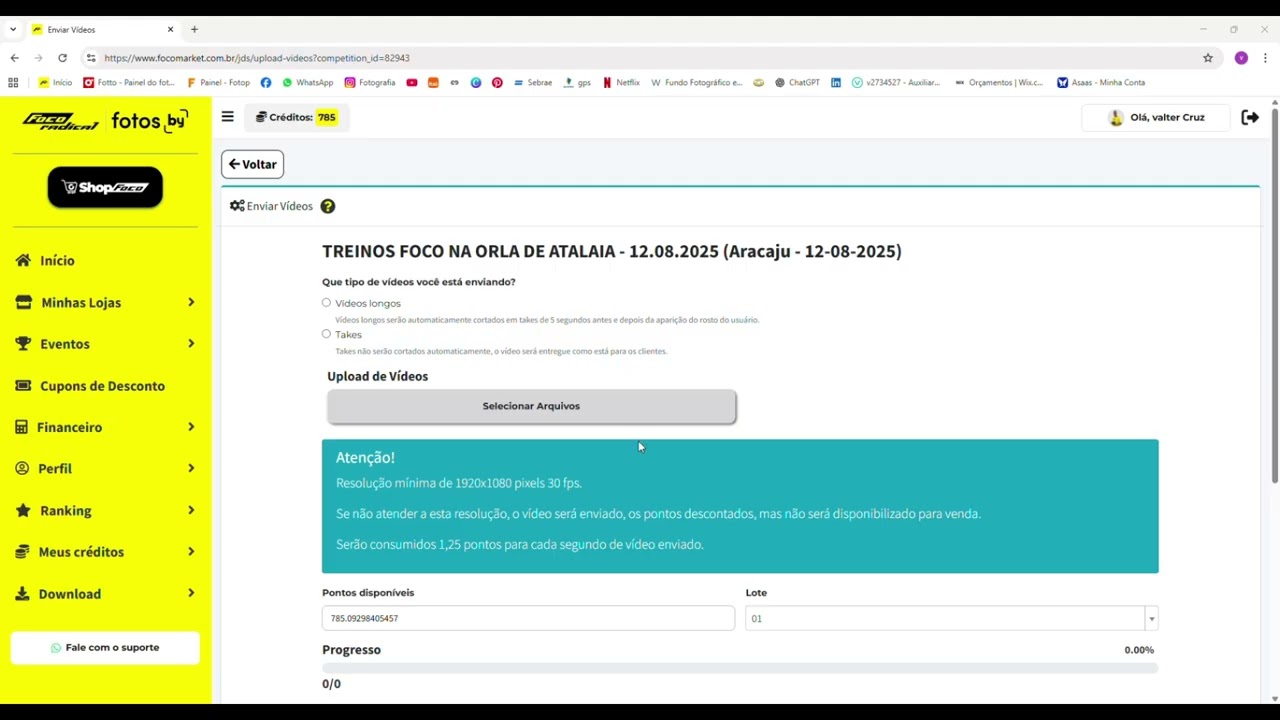Open the apps grid in bookmarks bar
Image resolution: width=1280 pixels, height=720 pixels.
tap(13, 83)
